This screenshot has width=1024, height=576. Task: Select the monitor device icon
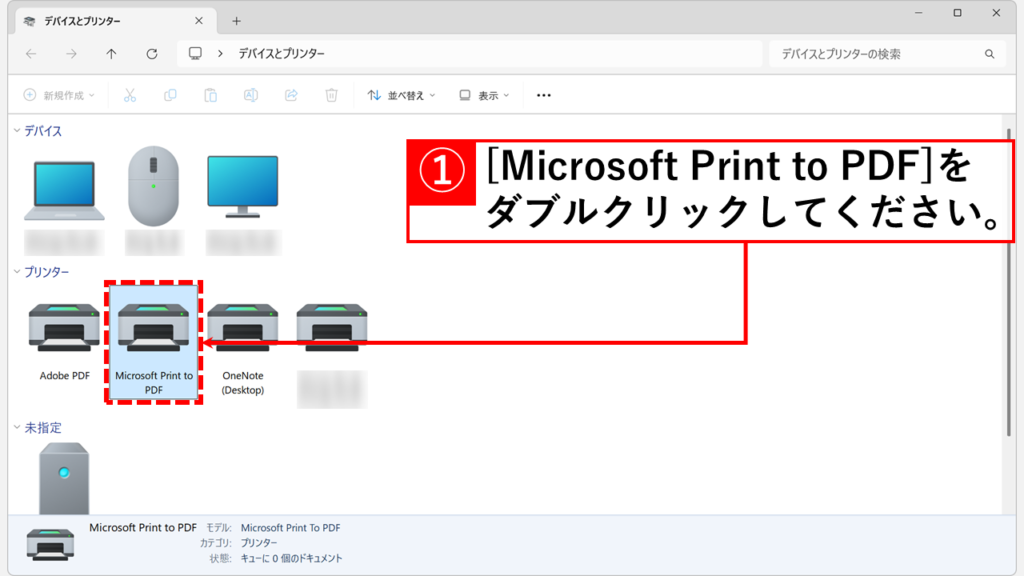pyautogui.click(x=242, y=187)
